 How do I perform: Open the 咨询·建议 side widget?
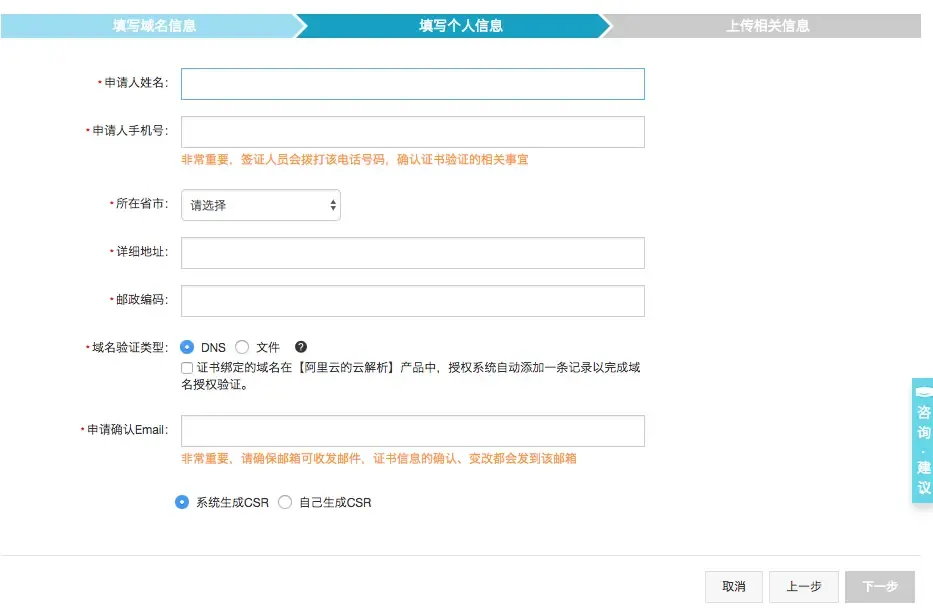(x=923, y=441)
